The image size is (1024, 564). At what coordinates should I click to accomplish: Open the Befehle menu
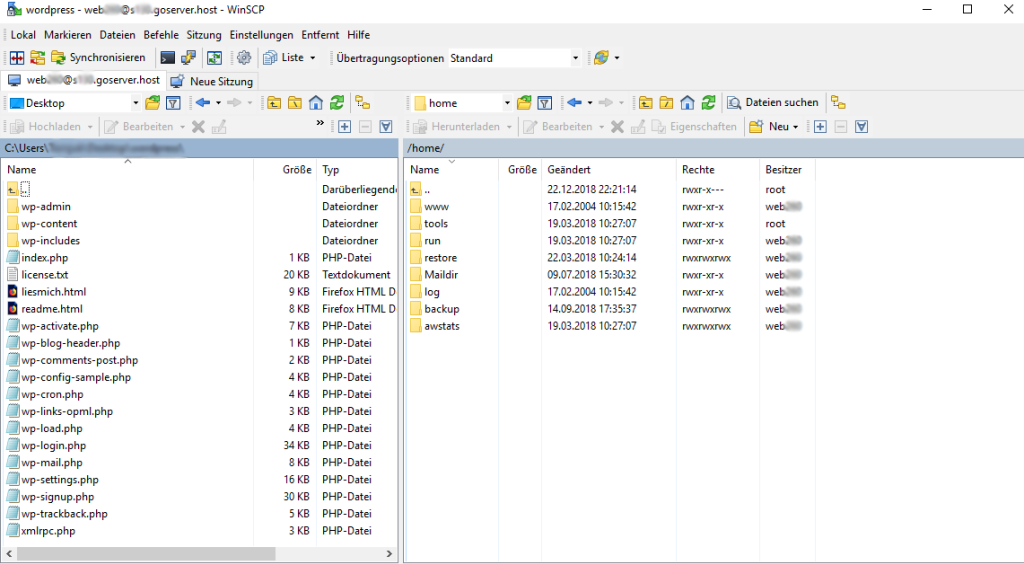pyautogui.click(x=161, y=35)
